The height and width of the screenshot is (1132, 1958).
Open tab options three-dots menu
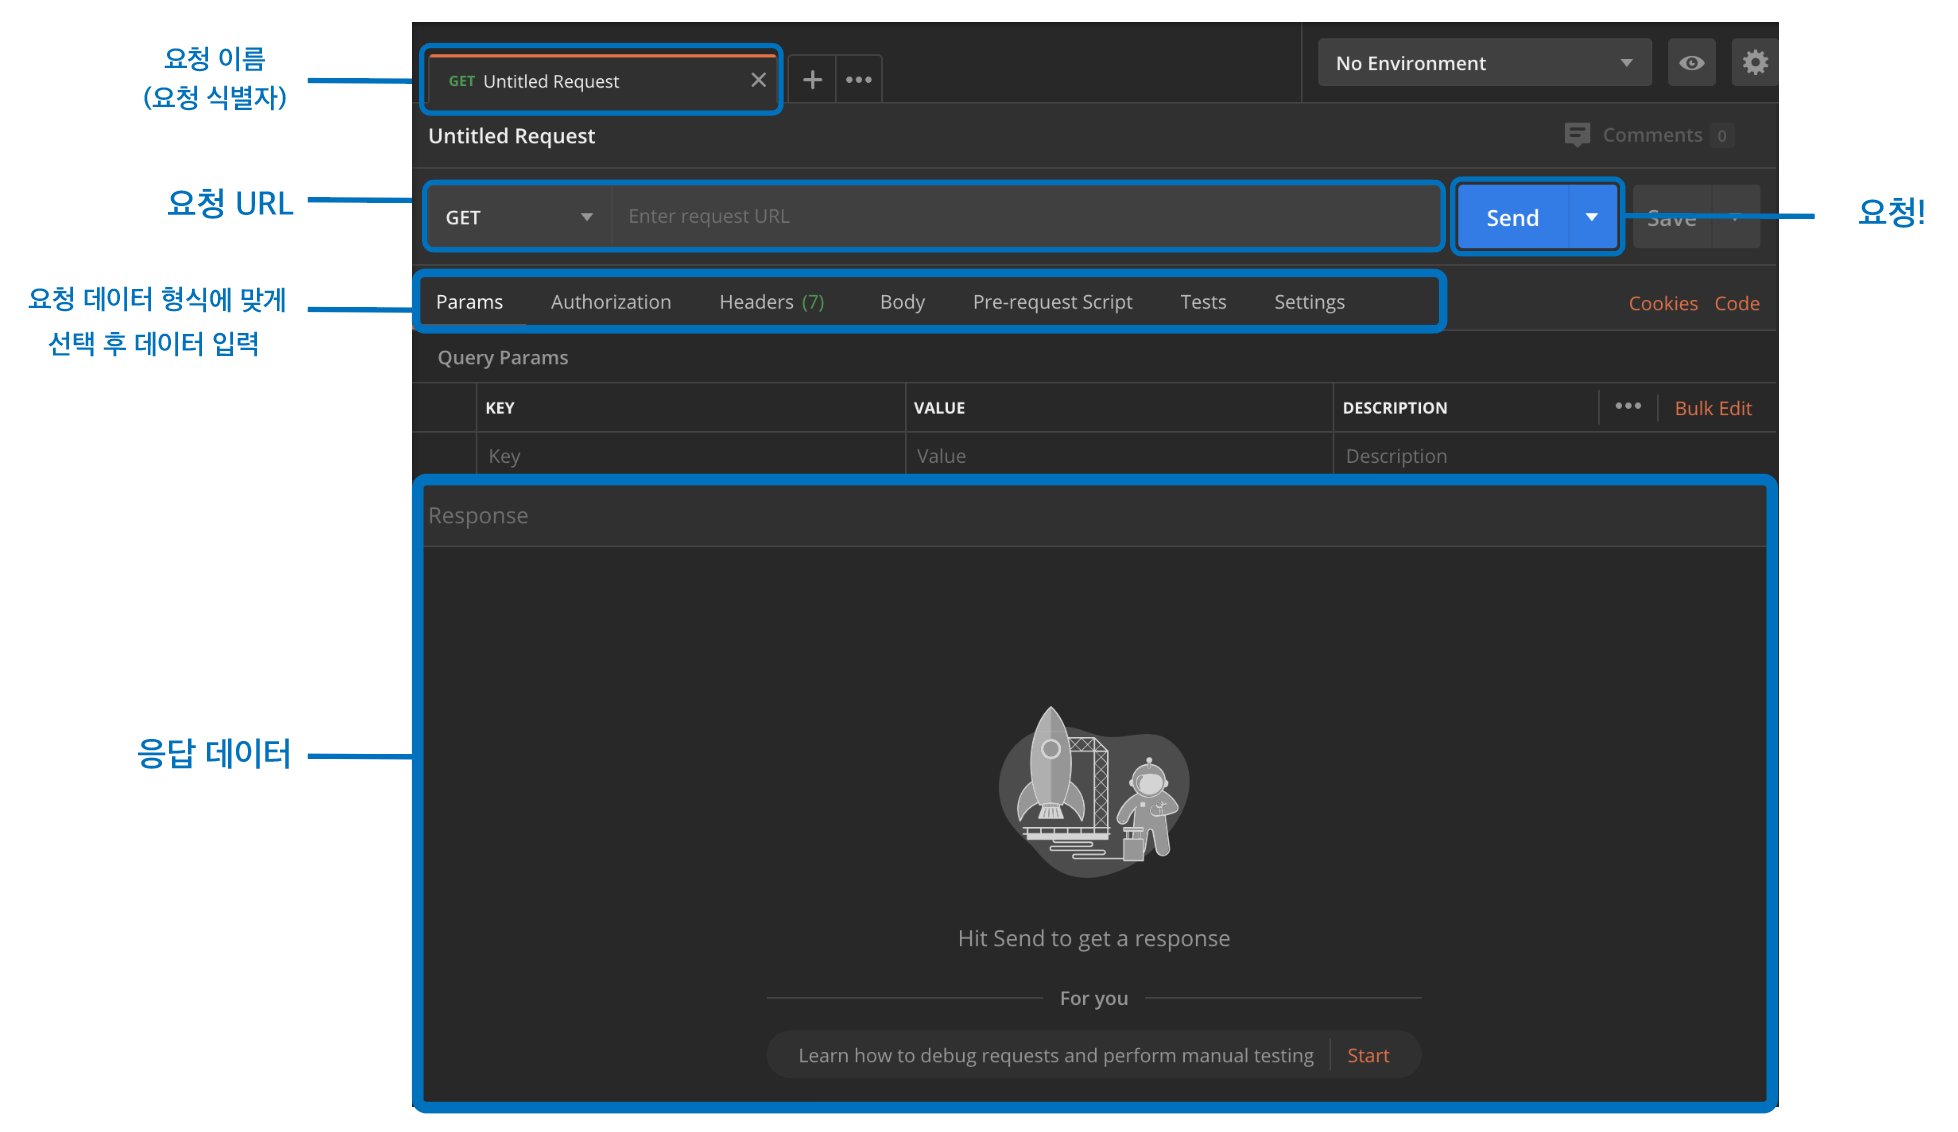coord(858,80)
